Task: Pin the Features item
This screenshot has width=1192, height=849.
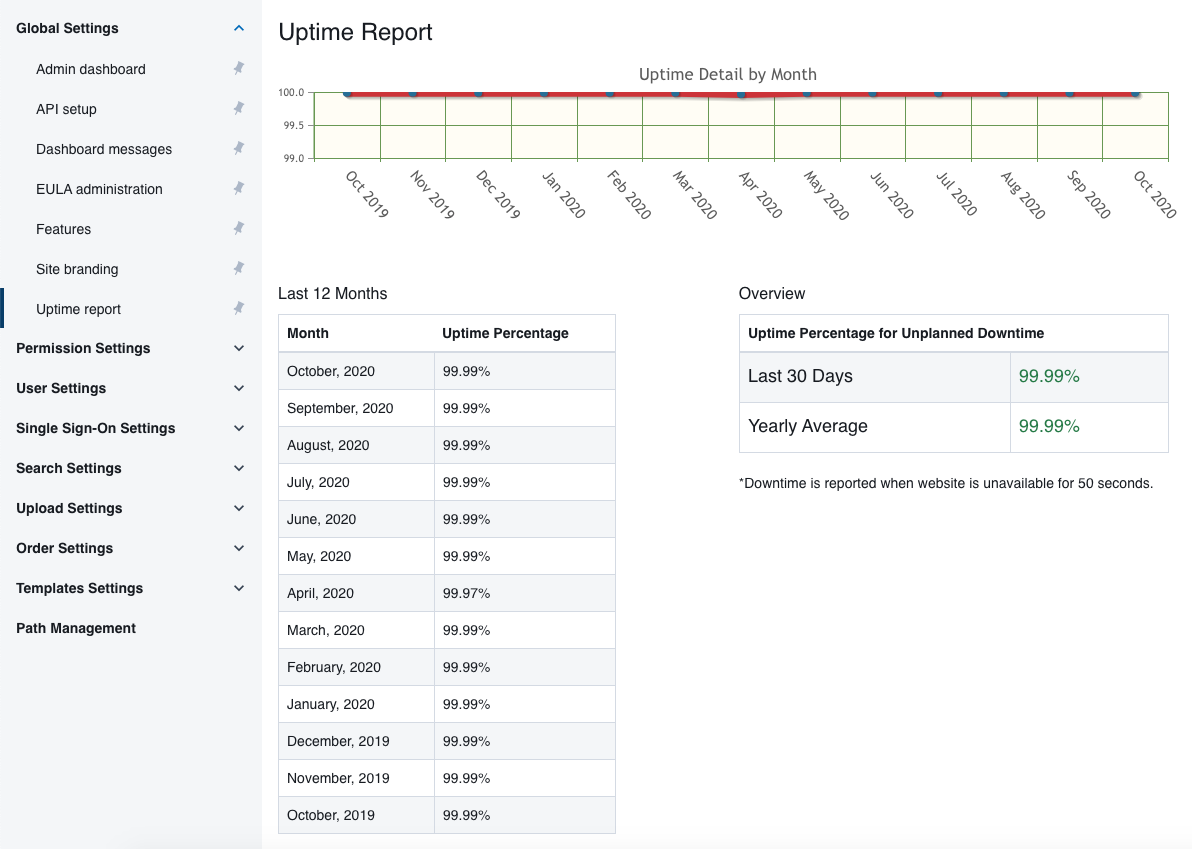Action: coord(239,229)
